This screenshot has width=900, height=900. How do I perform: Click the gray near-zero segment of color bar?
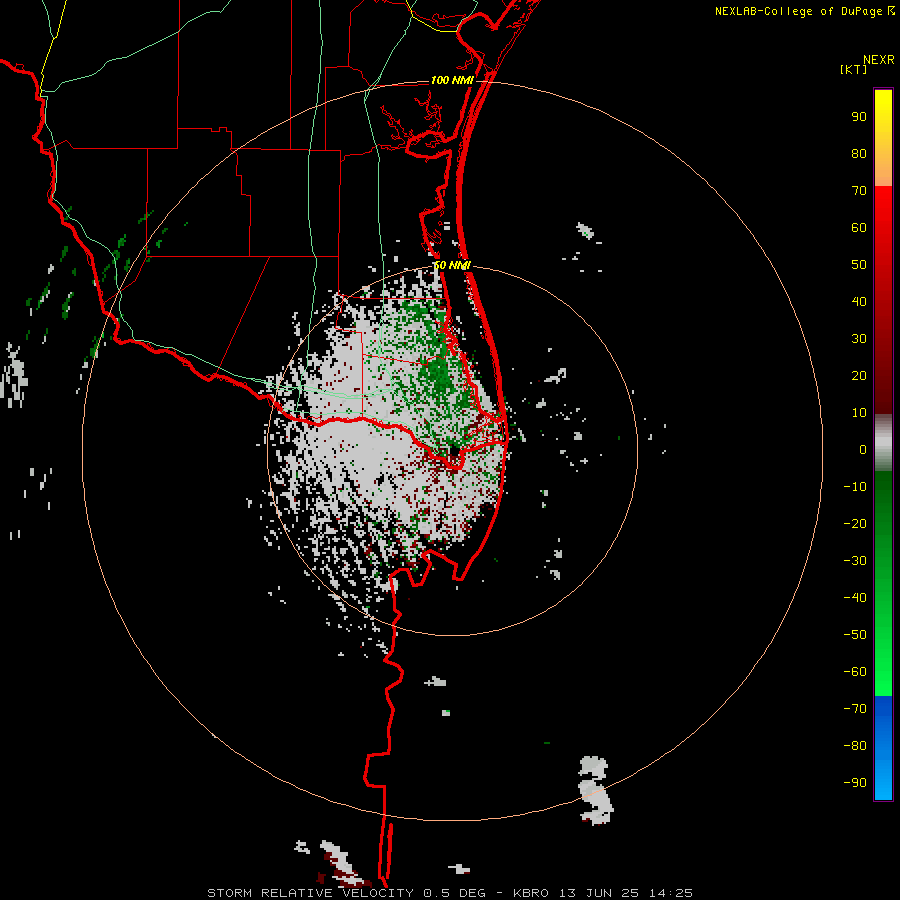883,443
